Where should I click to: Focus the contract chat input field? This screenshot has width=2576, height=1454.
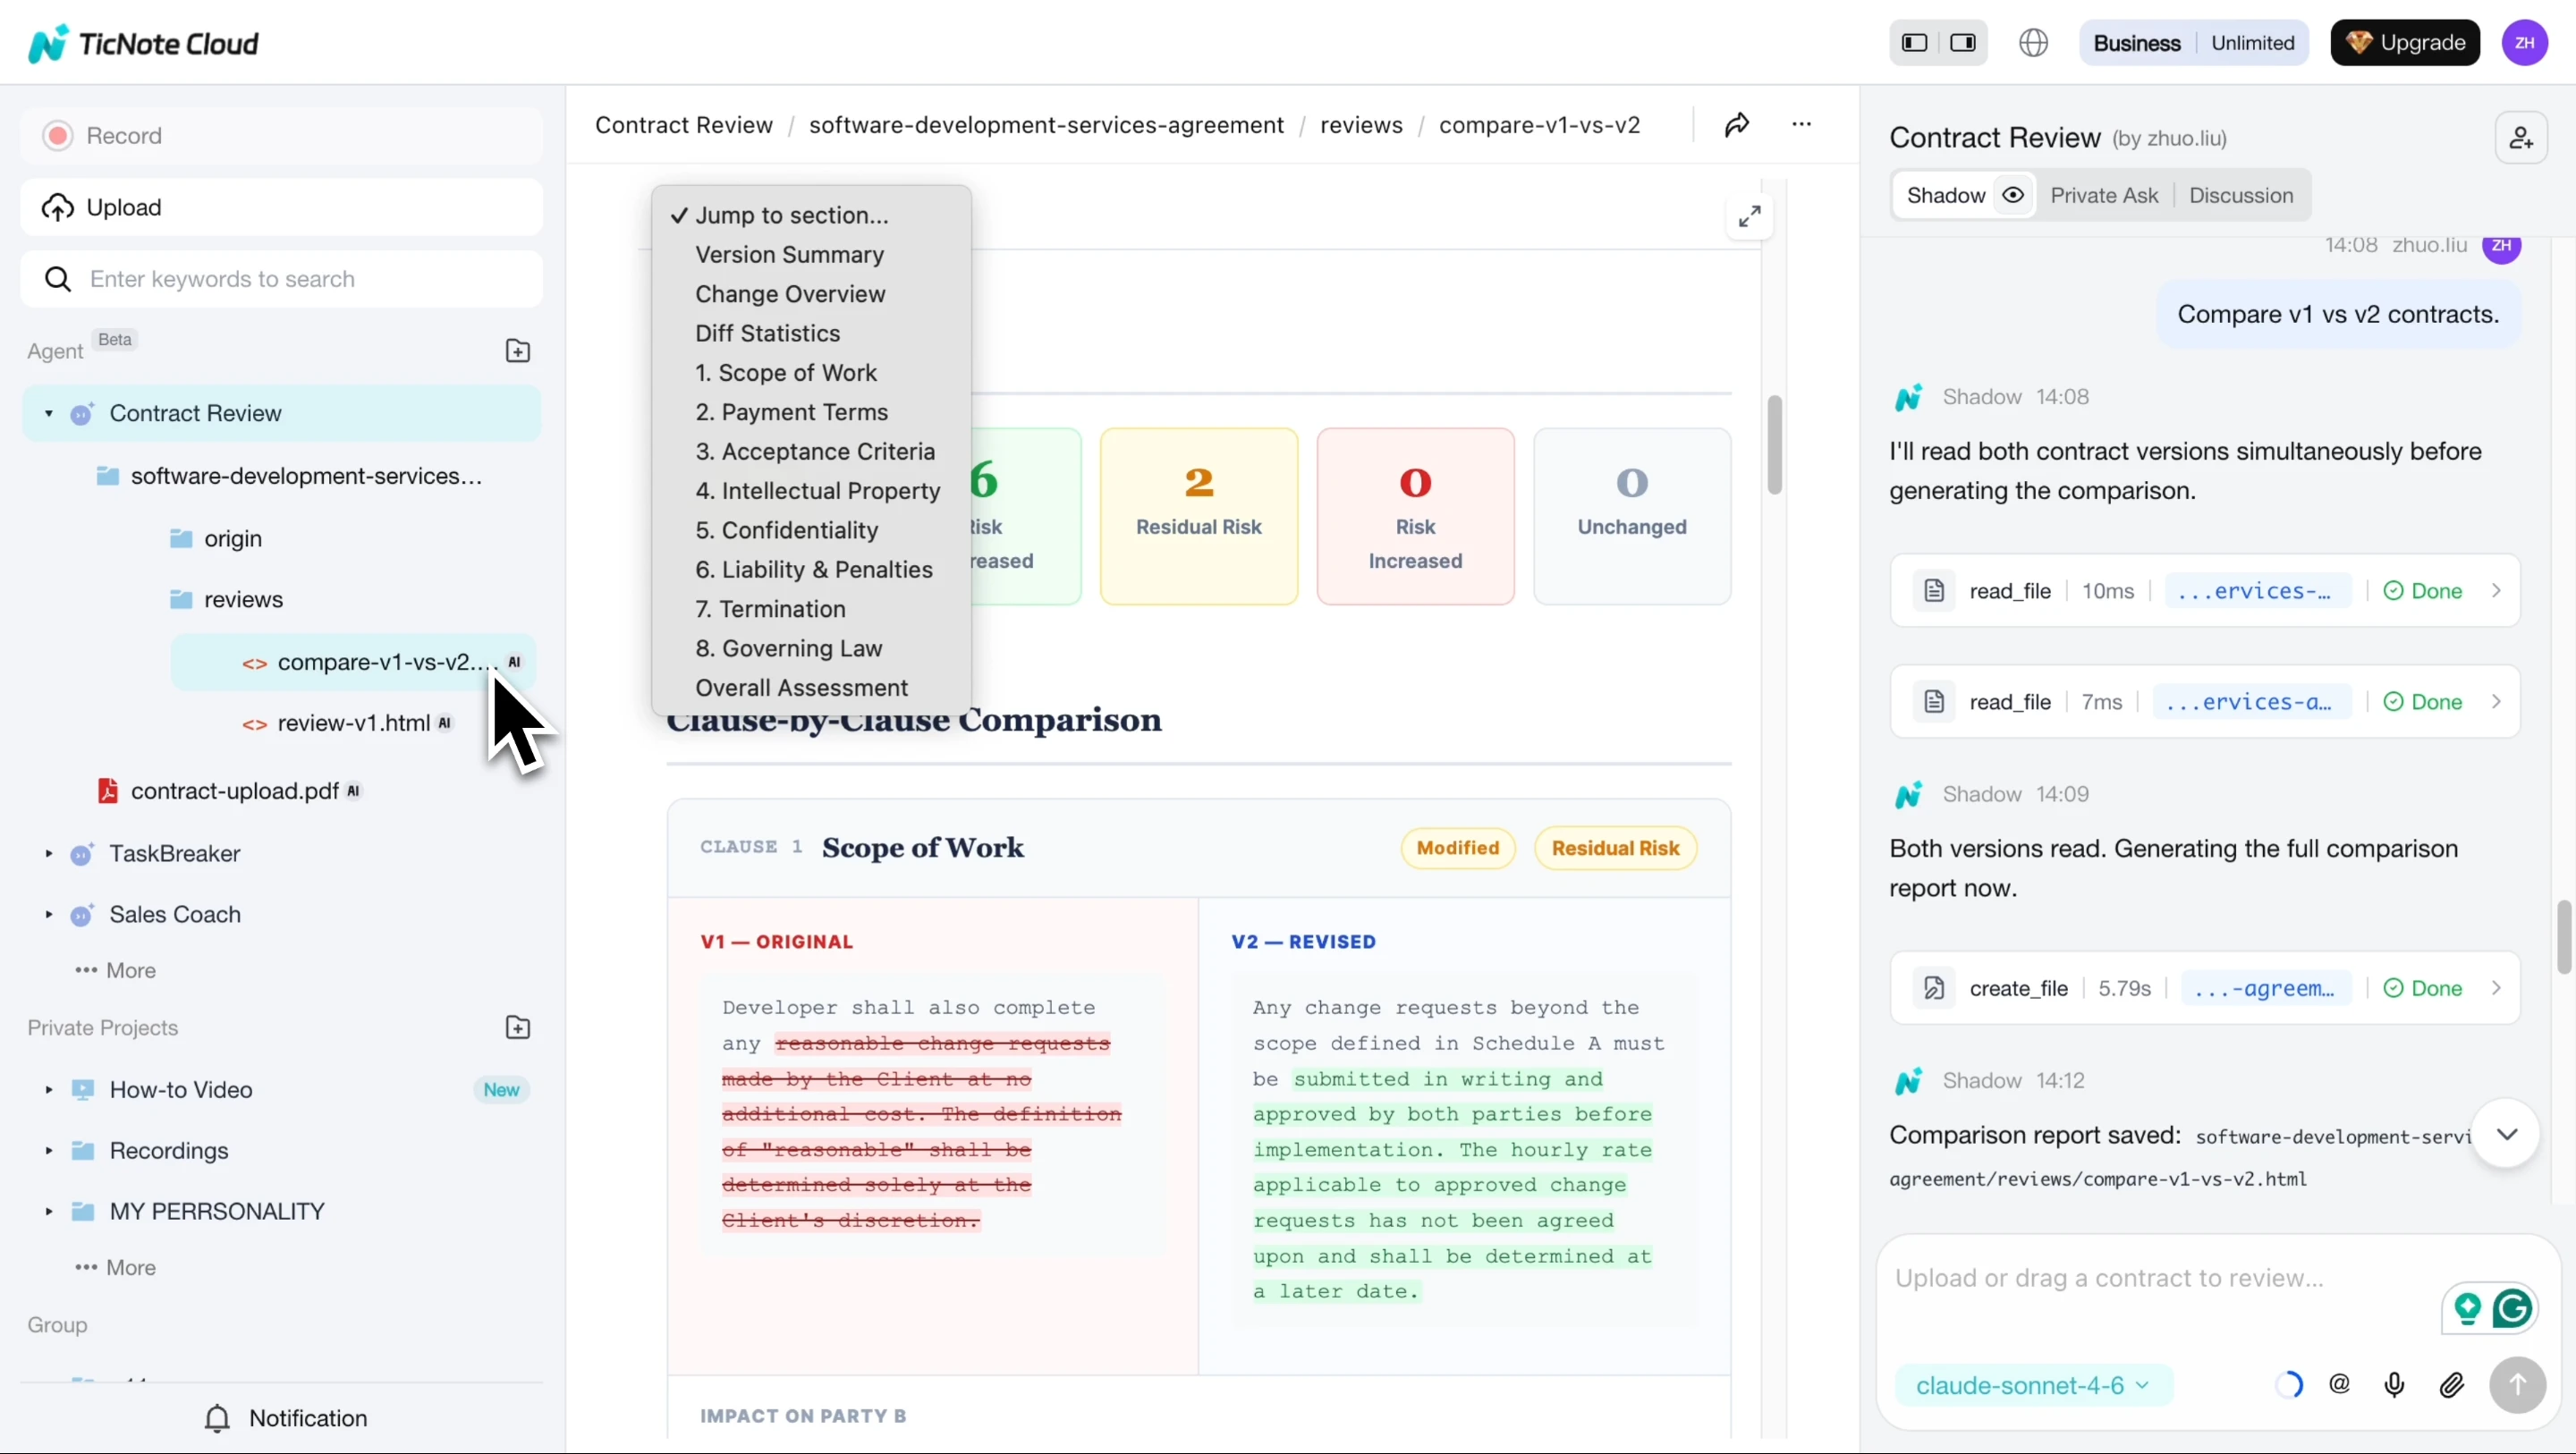coord(2160,1279)
